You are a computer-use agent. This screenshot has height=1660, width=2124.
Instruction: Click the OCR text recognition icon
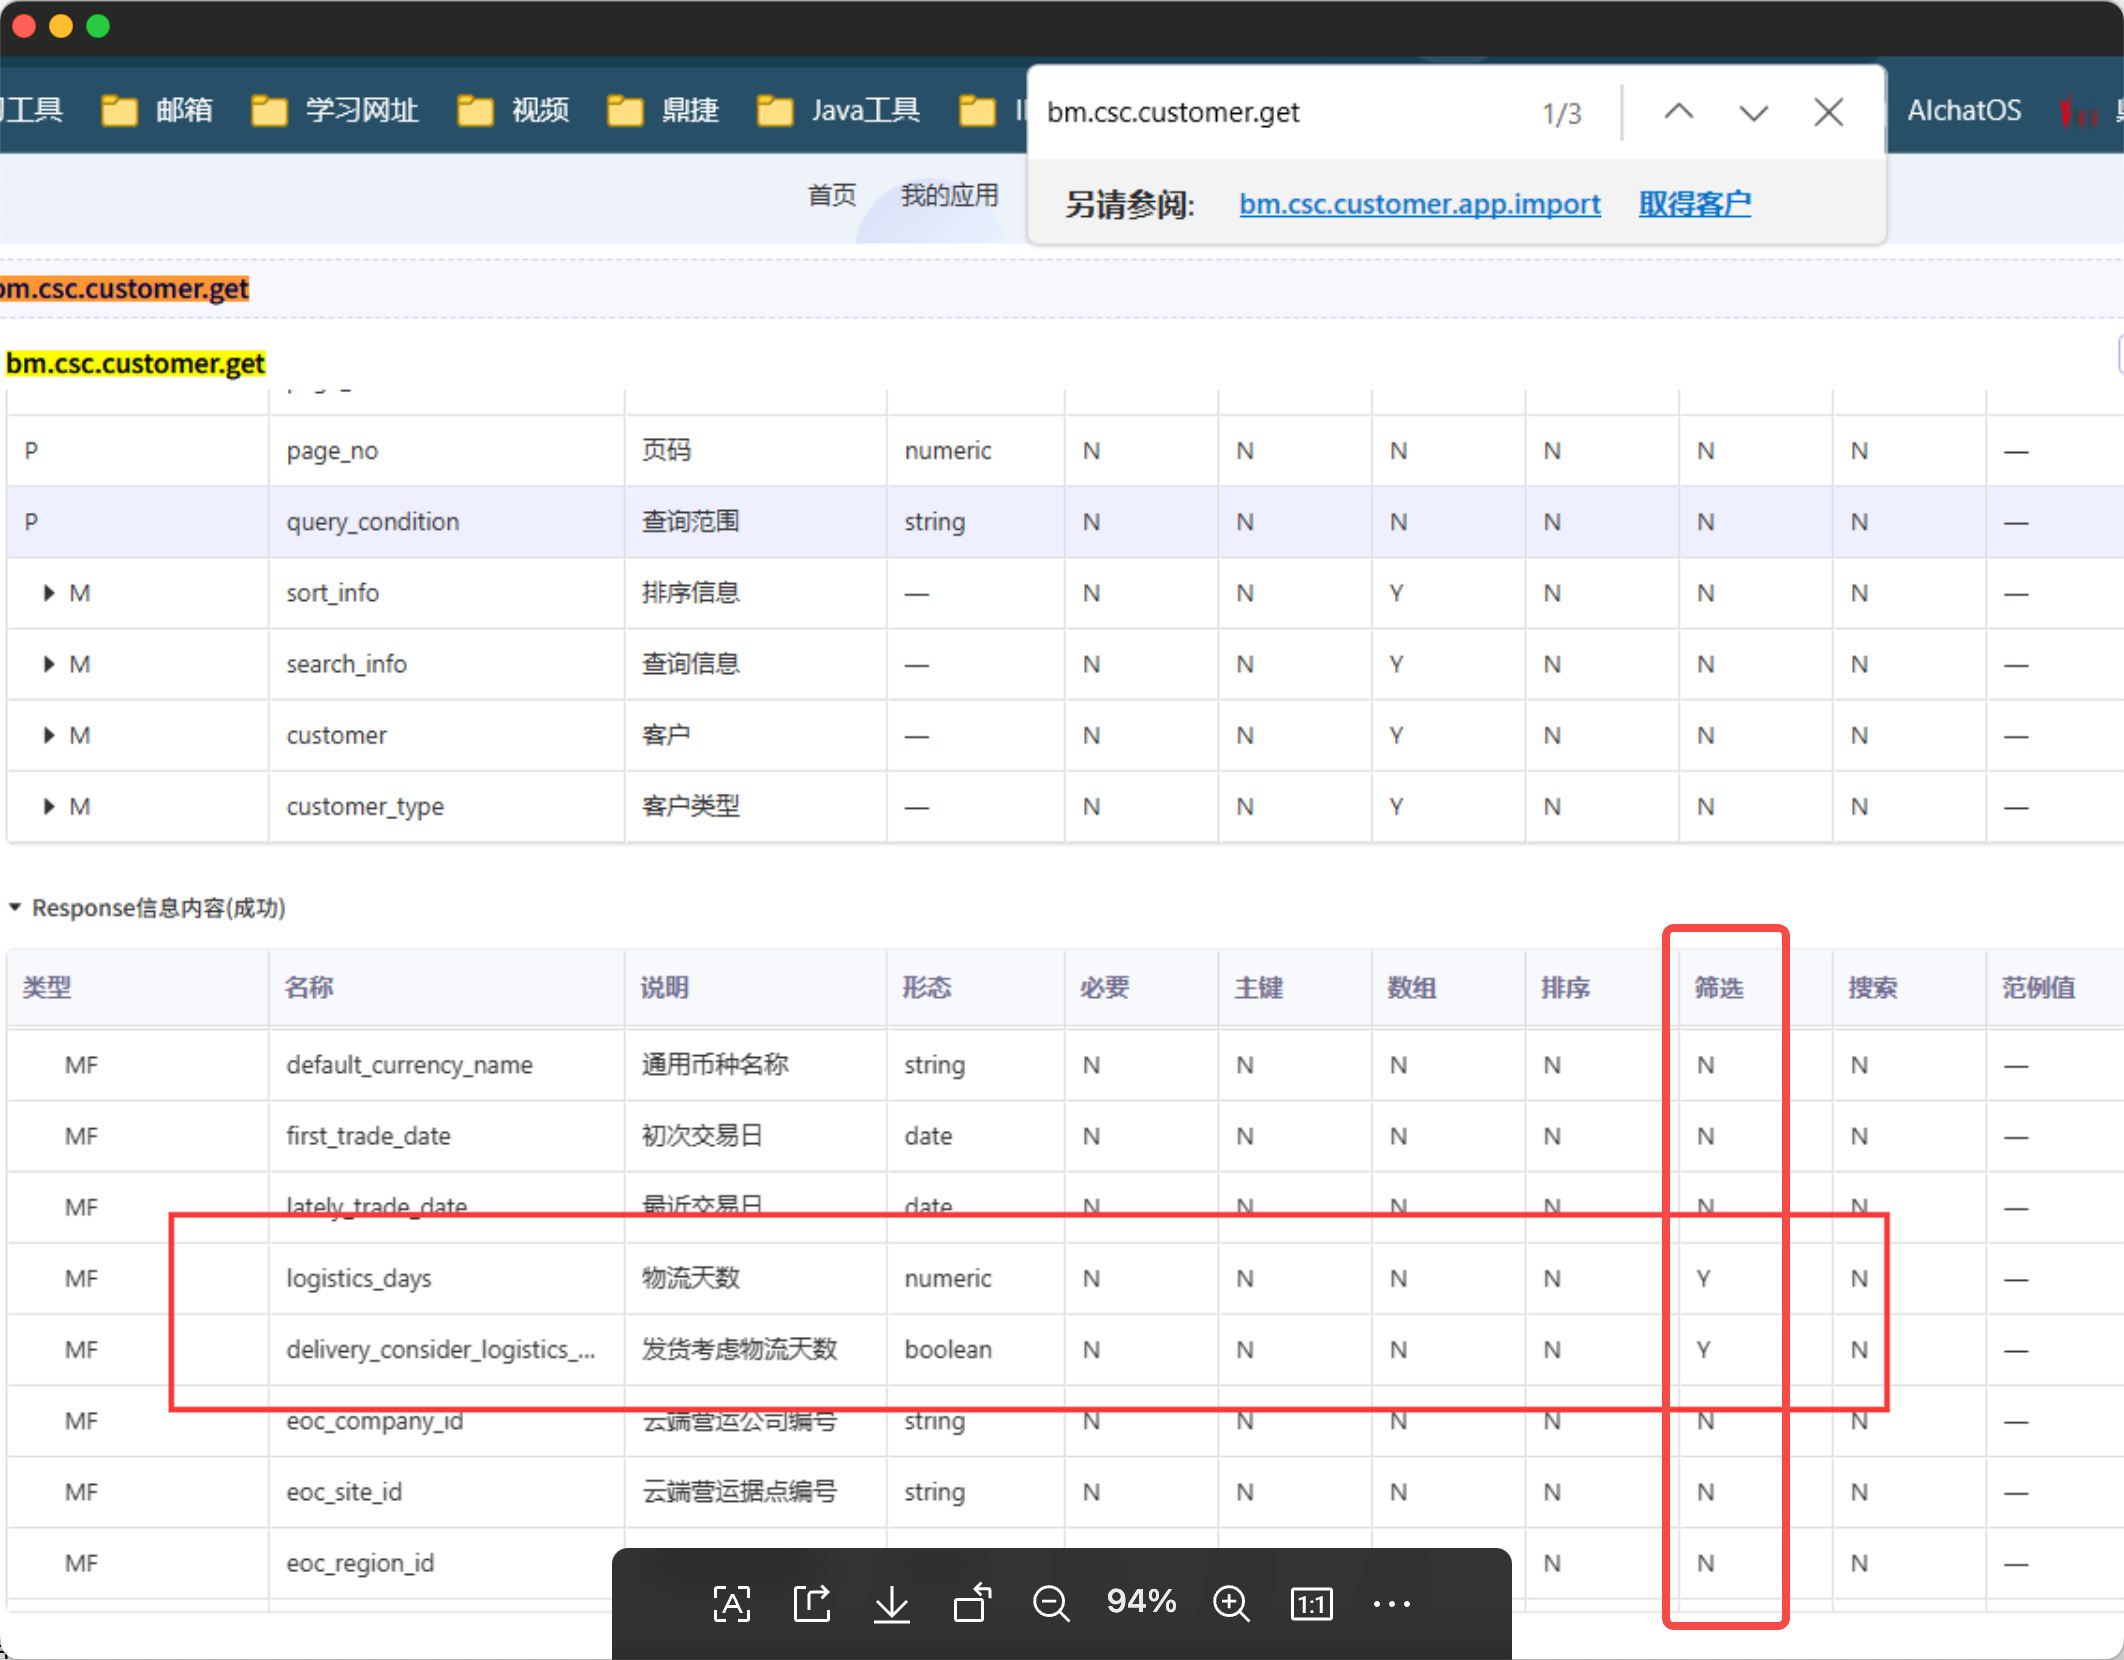pyautogui.click(x=731, y=1603)
